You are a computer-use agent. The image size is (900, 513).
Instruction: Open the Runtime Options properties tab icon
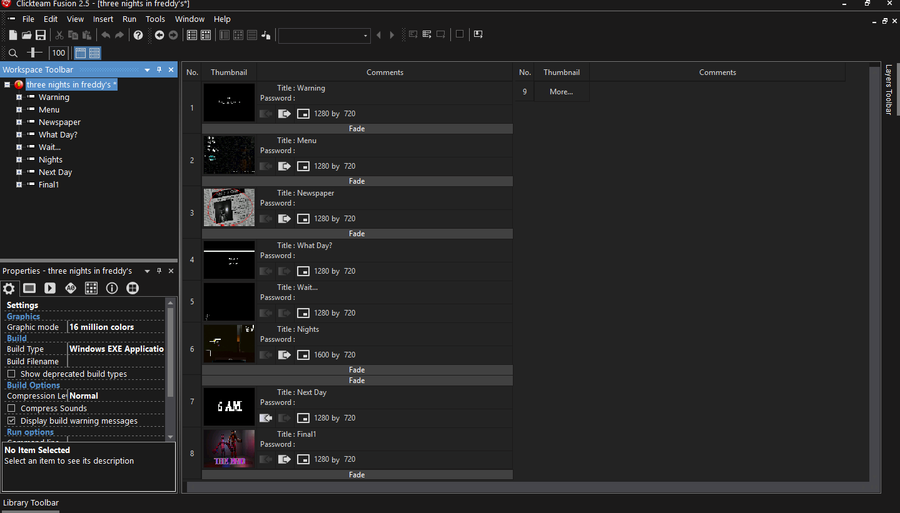50,288
